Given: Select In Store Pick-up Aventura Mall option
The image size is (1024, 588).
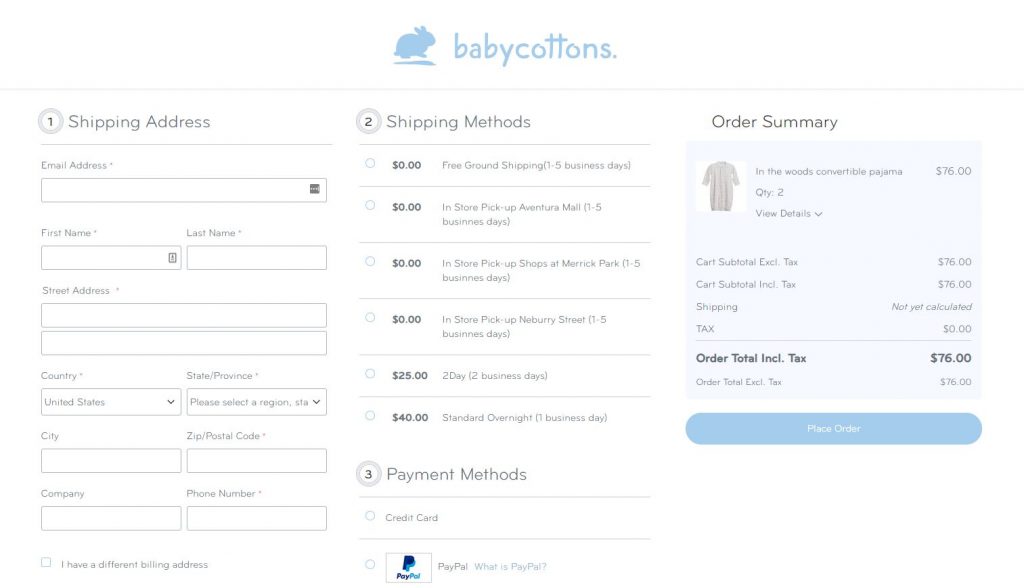Looking at the screenshot, I should 370,205.
